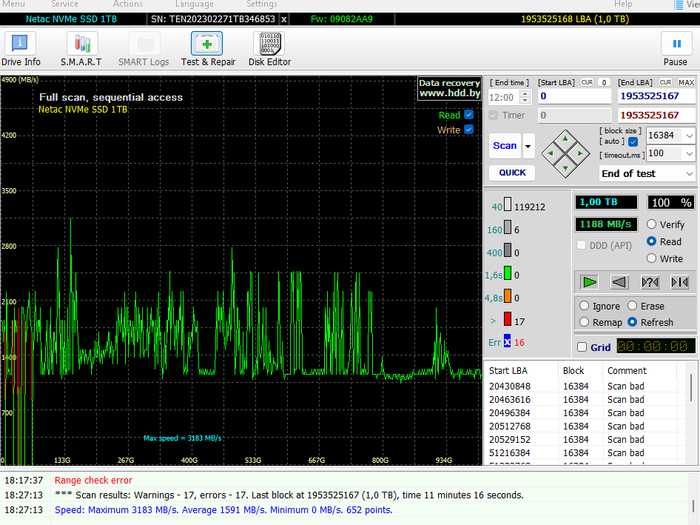Click the butterfly scan ▷?◁ button
The height and width of the screenshot is (525, 700).
[x=650, y=282]
